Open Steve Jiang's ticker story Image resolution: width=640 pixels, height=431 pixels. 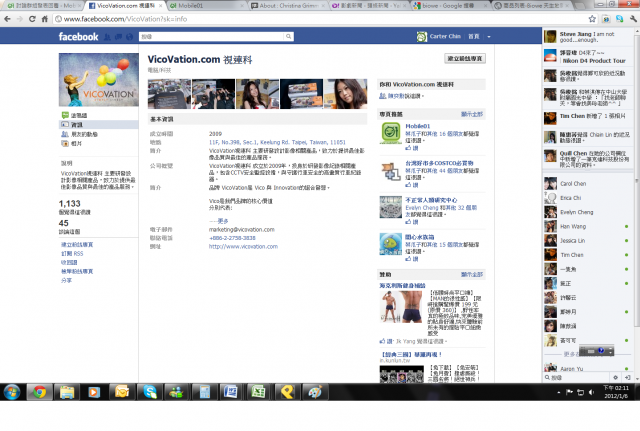[x=587, y=37]
